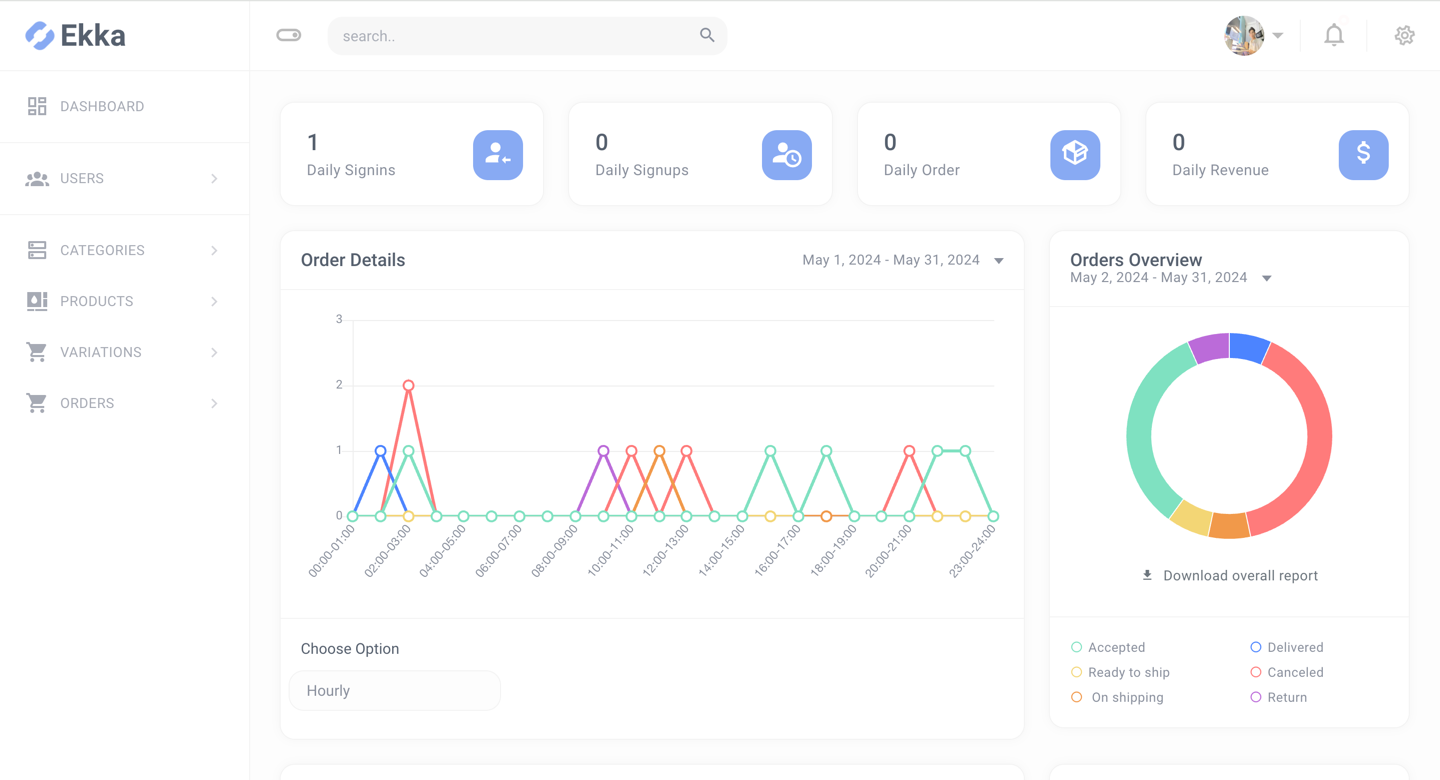The height and width of the screenshot is (780, 1440).
Task: Click the Daily Signups clock icon
Action: tap(787, 155)
